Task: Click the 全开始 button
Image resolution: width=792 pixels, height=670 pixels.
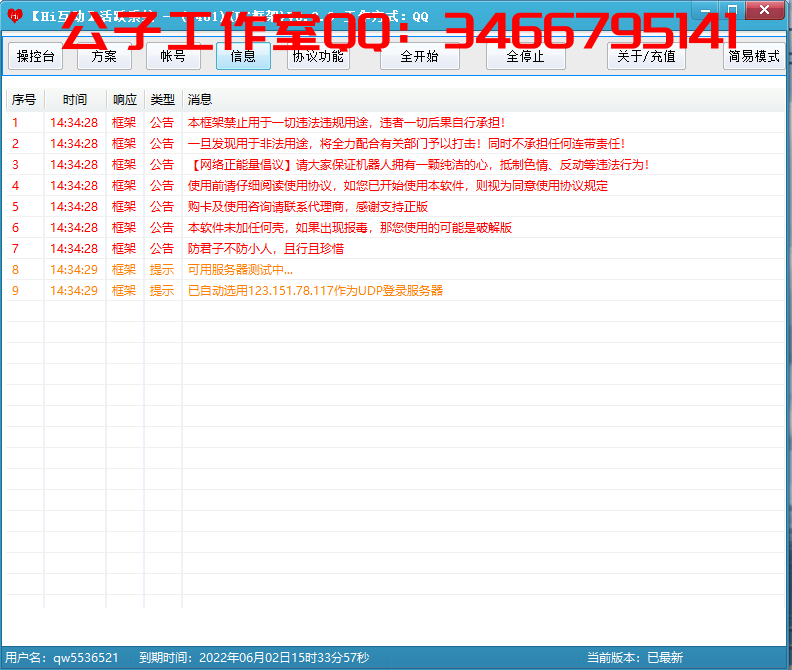Action: (420, 56)
